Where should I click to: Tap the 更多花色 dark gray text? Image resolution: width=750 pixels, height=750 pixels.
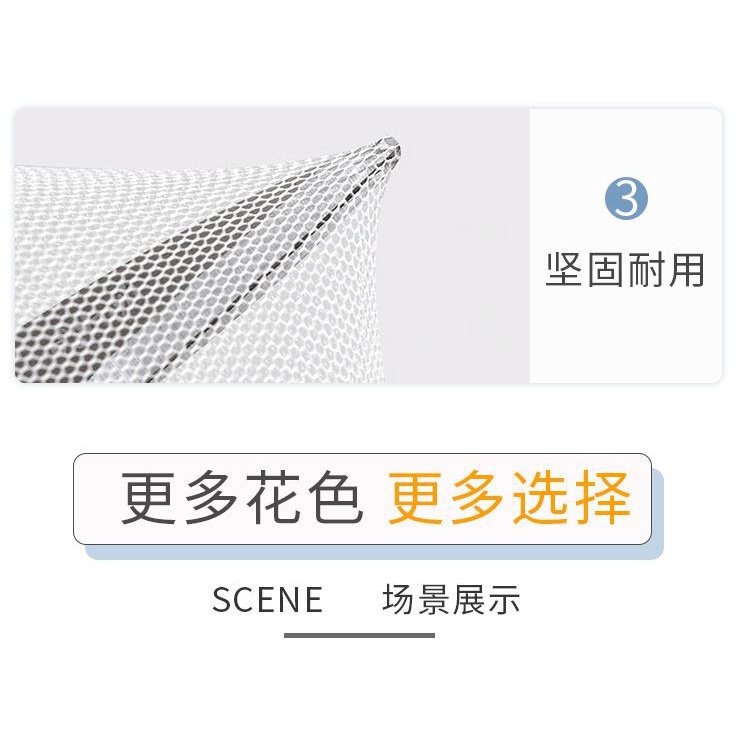(x=242, y=498)
